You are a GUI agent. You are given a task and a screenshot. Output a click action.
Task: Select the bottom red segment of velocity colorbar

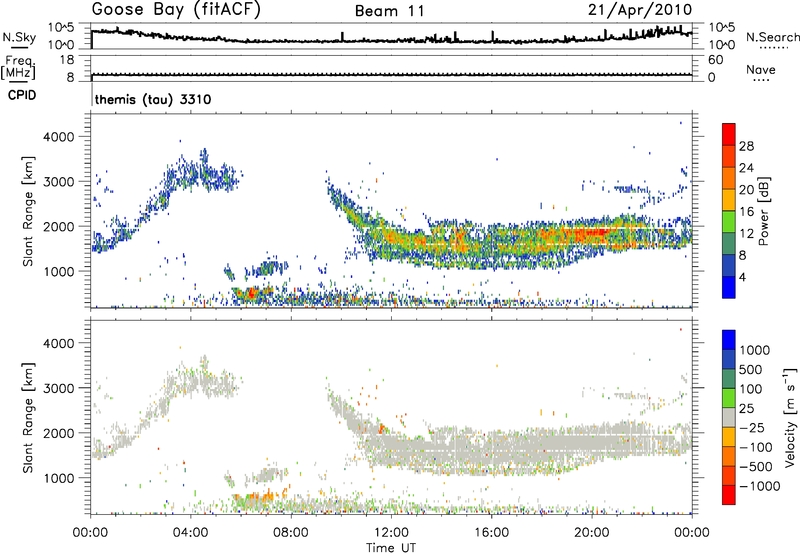coord(729,494)
